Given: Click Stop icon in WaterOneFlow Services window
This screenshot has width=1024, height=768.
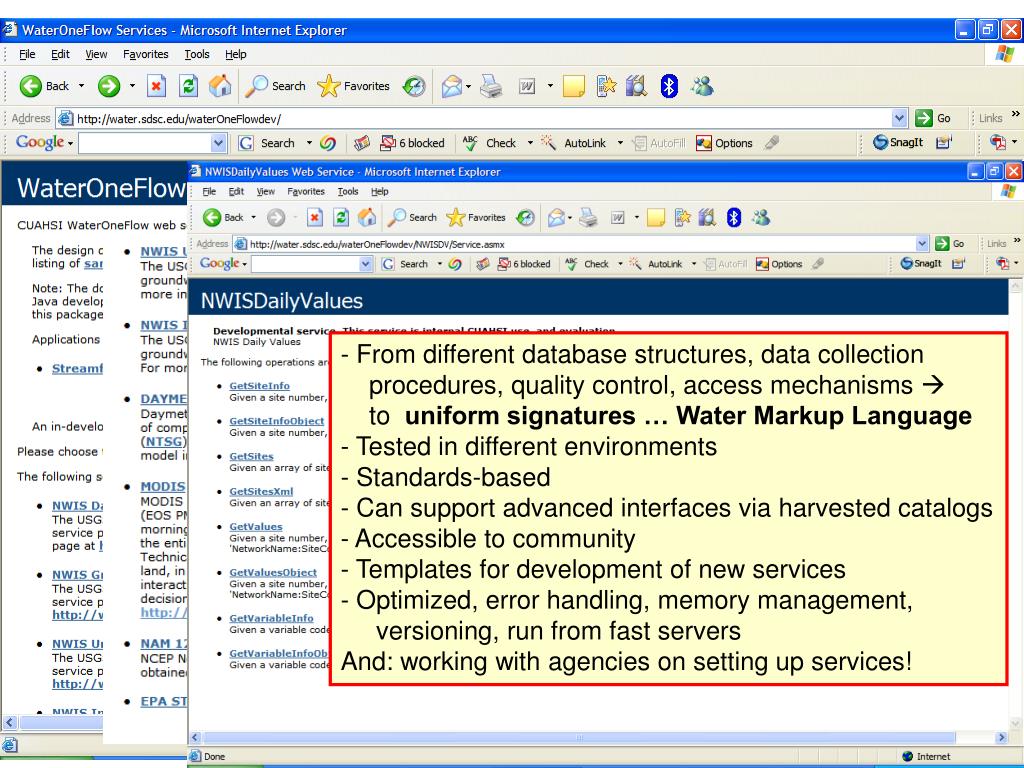Looking at the screenshot, I should coord(156,86).
